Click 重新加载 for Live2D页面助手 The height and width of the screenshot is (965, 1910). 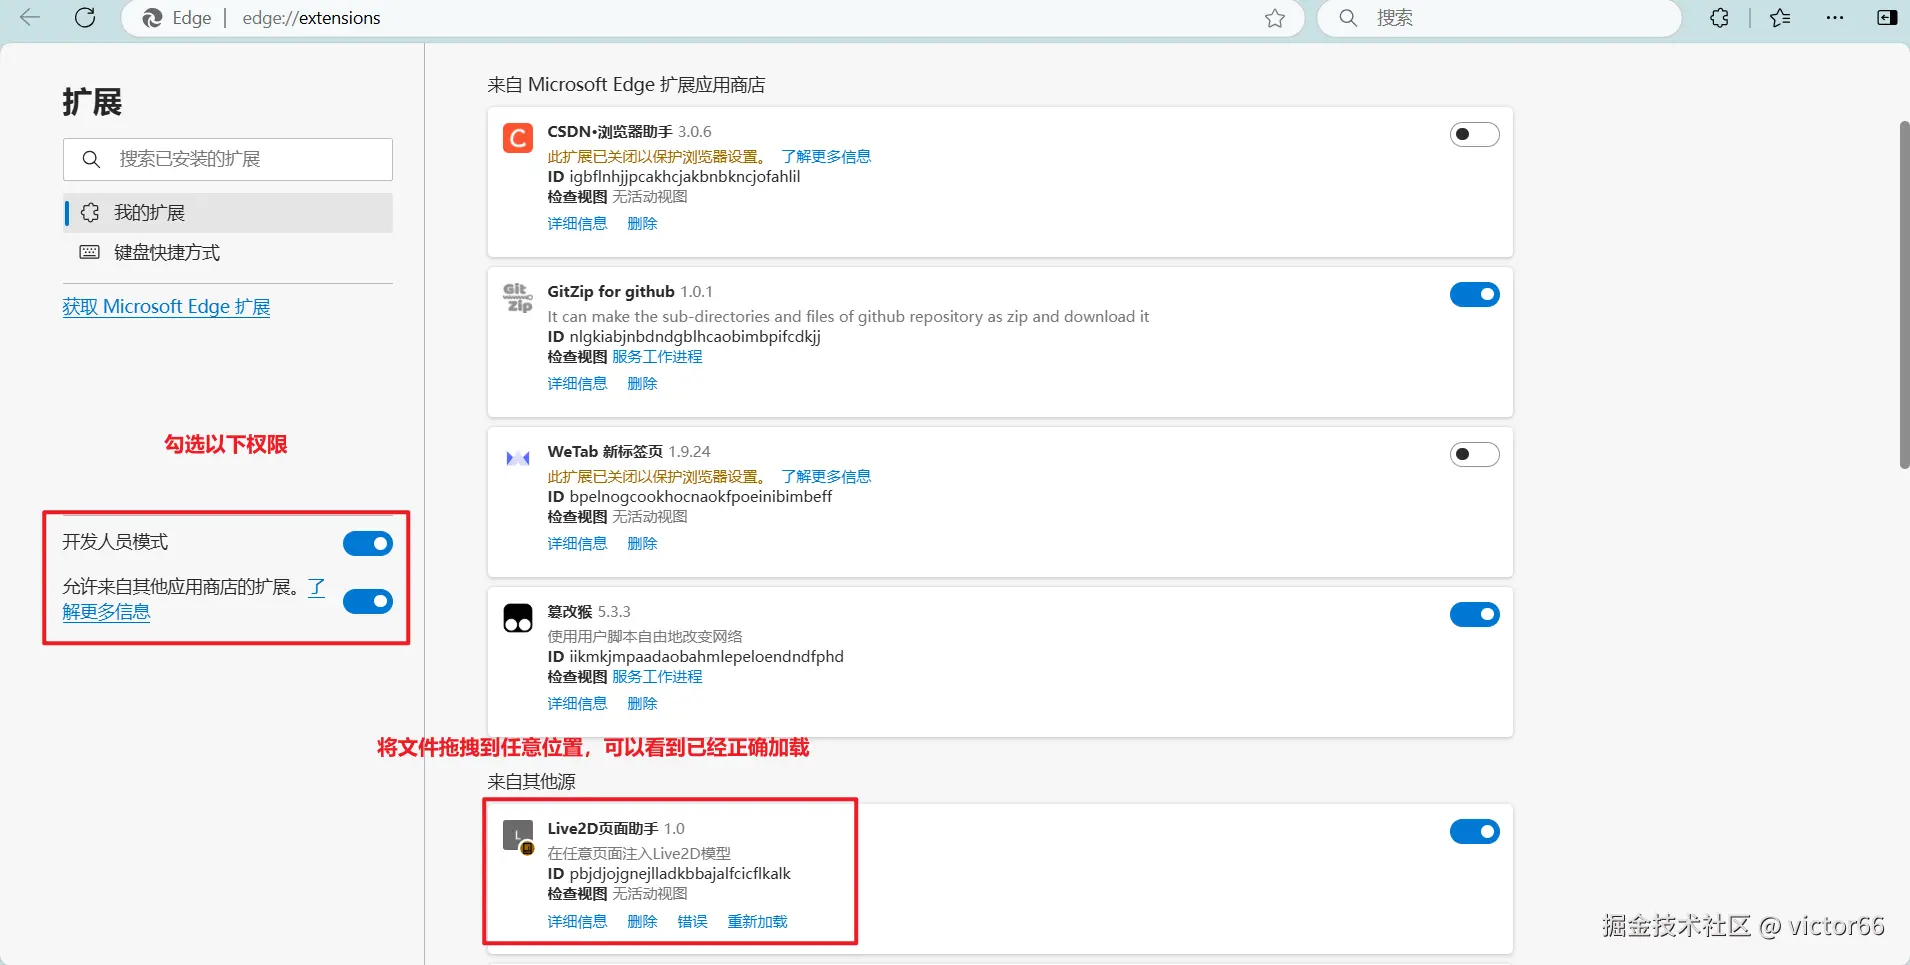click(757, 922)
